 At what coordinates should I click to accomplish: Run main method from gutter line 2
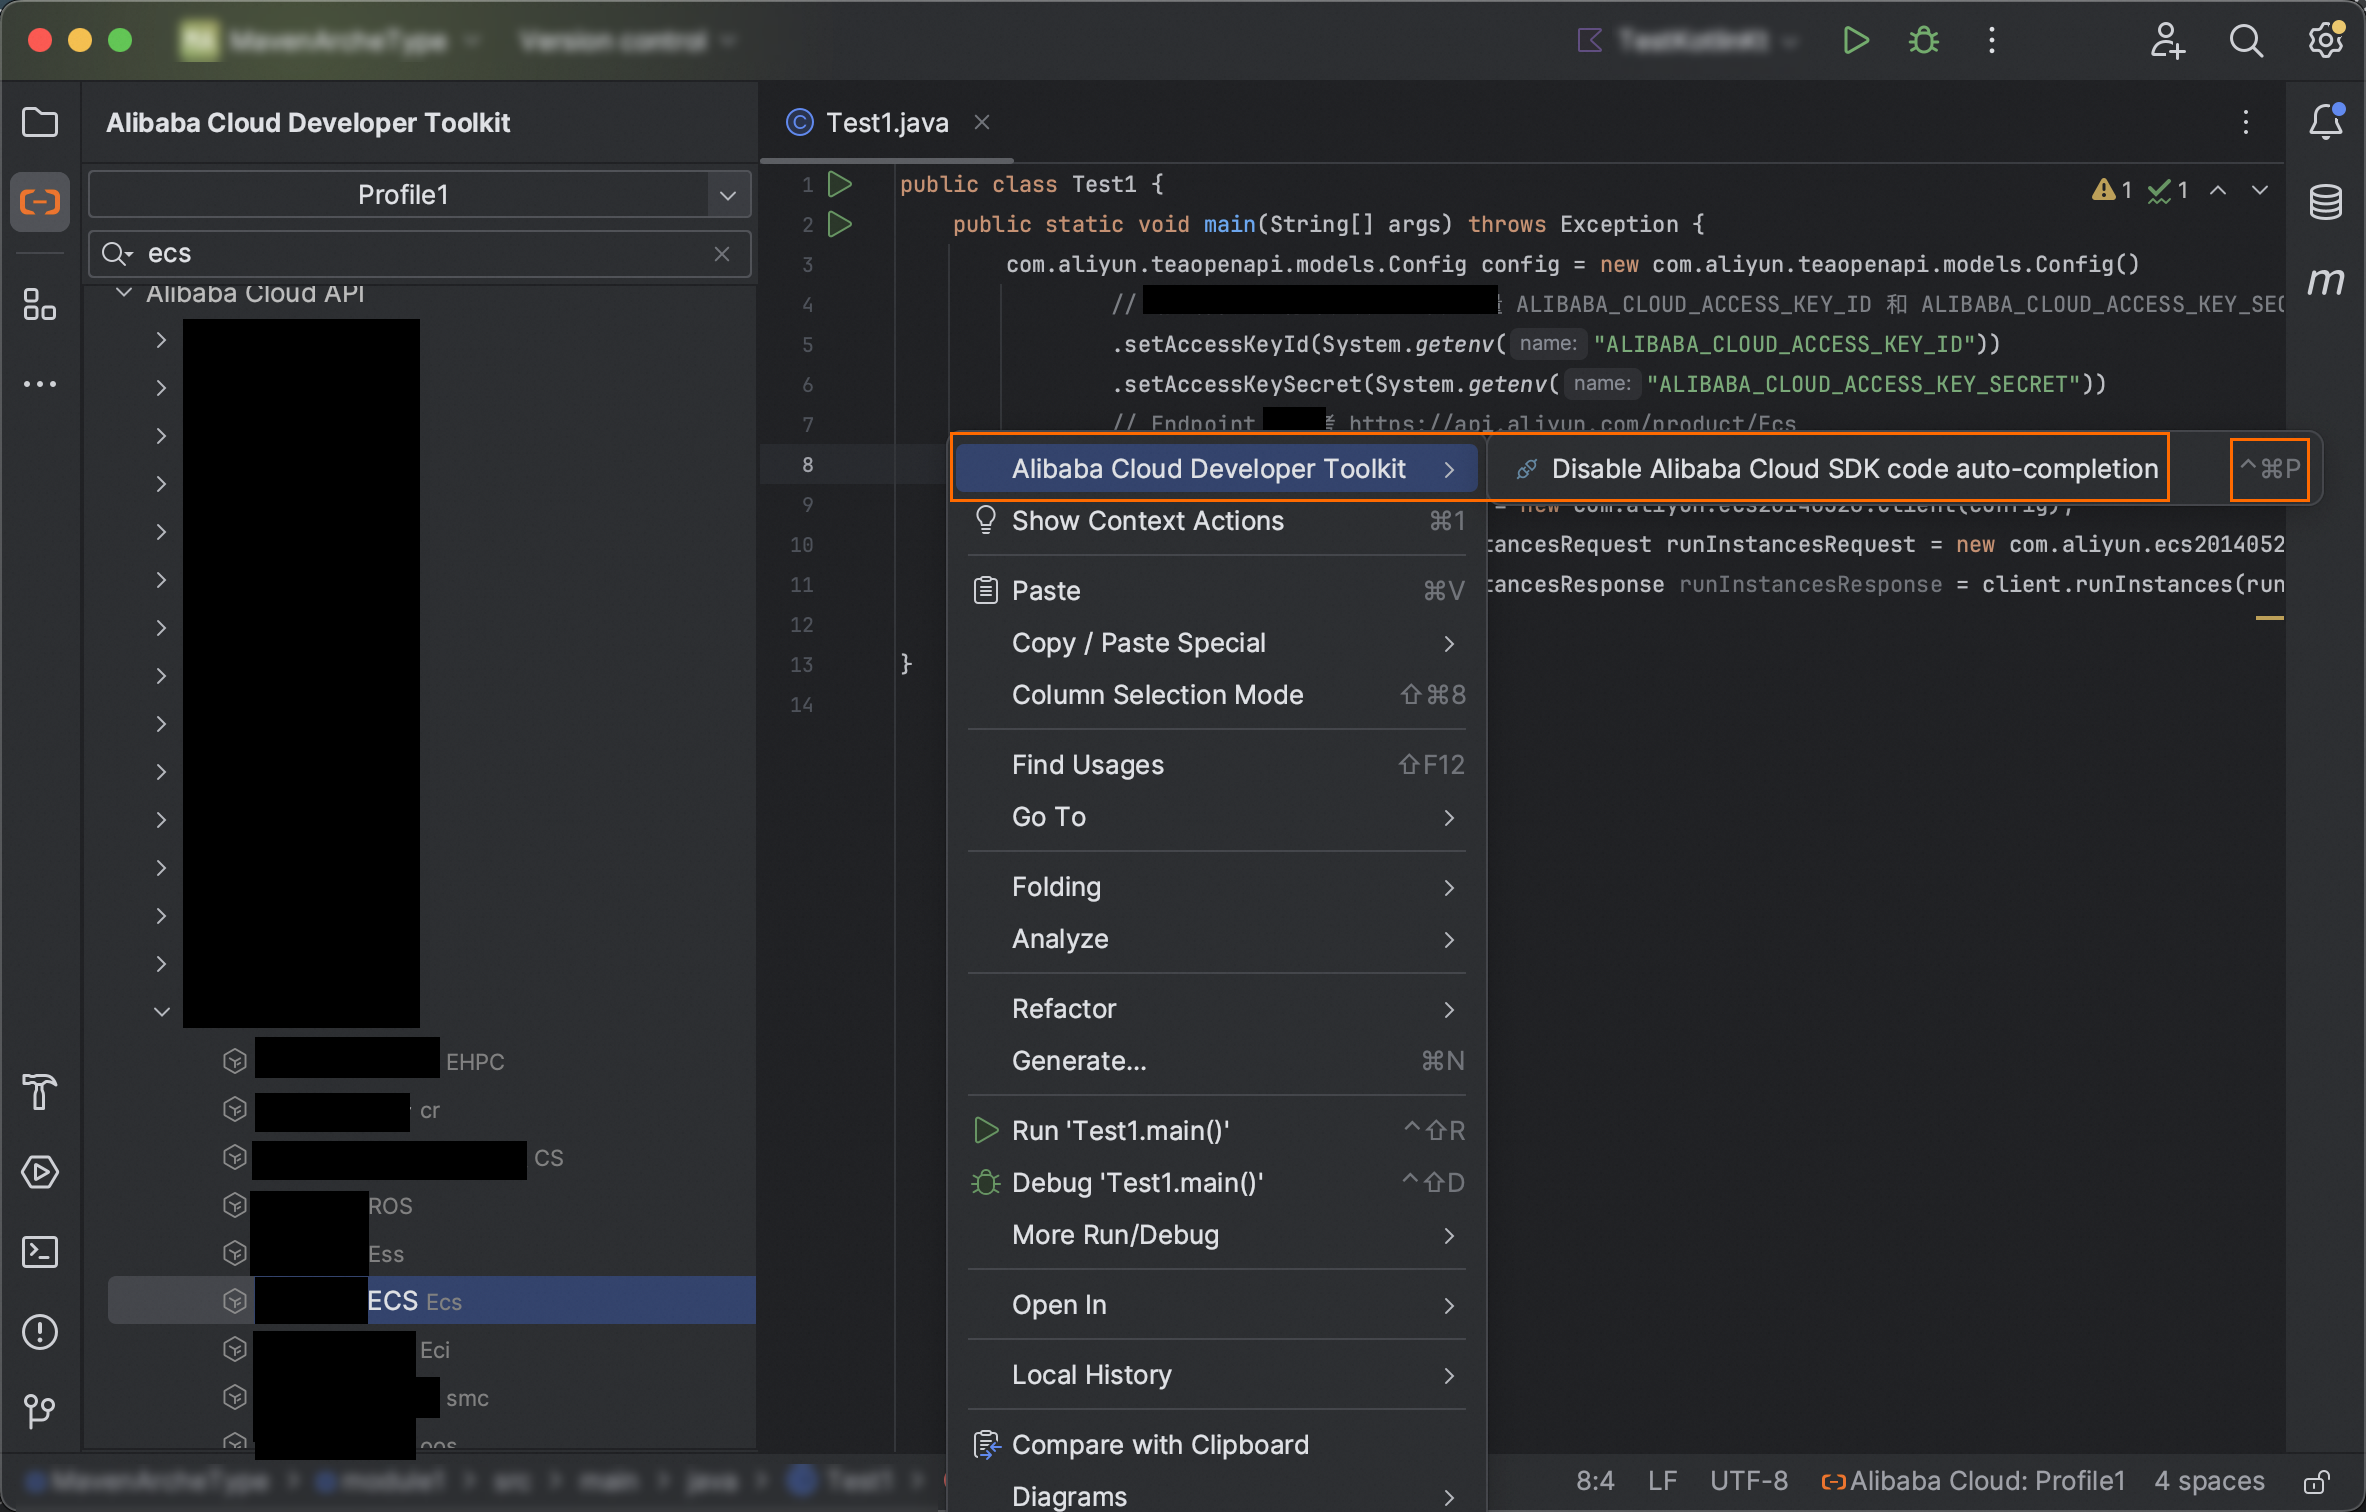coord(840,224)
